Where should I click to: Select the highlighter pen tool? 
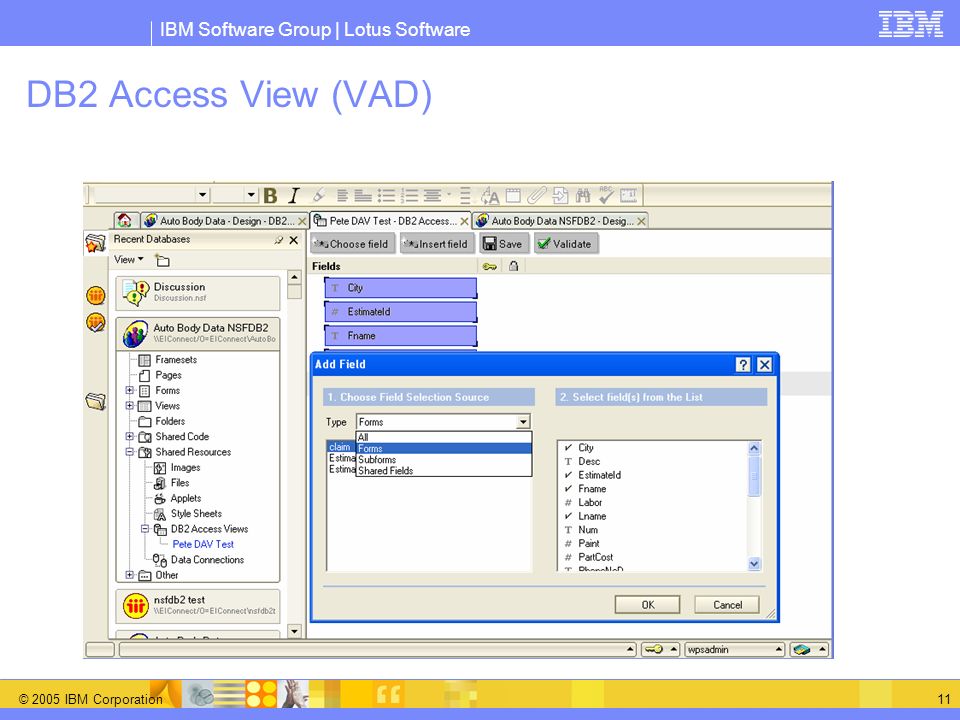pos(318,195)
